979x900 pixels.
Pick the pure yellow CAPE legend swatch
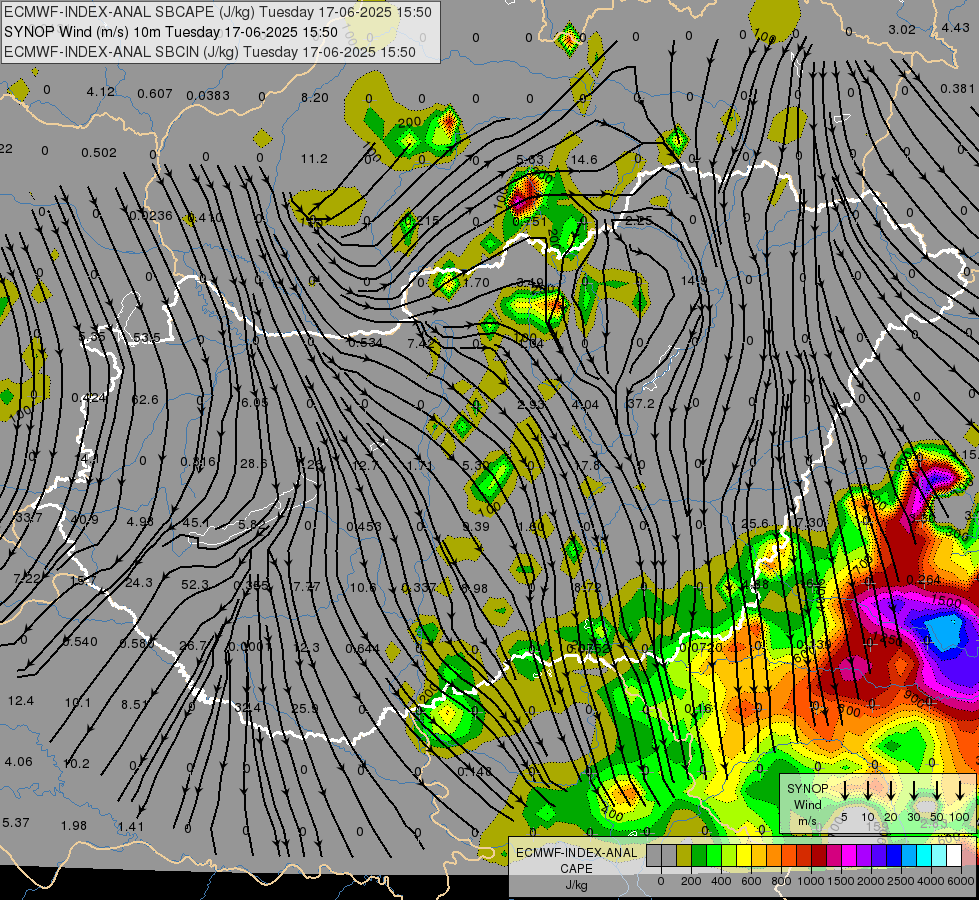(744, 856)
